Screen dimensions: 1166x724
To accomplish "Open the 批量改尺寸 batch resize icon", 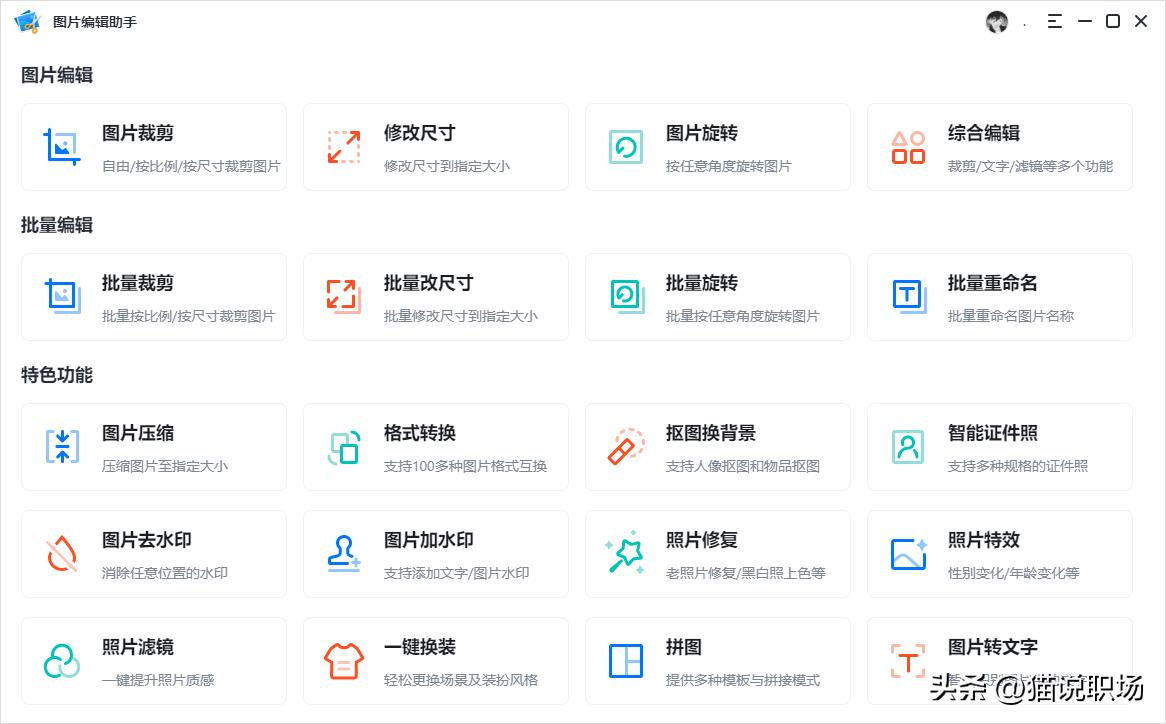I will [x=343, y=296].
